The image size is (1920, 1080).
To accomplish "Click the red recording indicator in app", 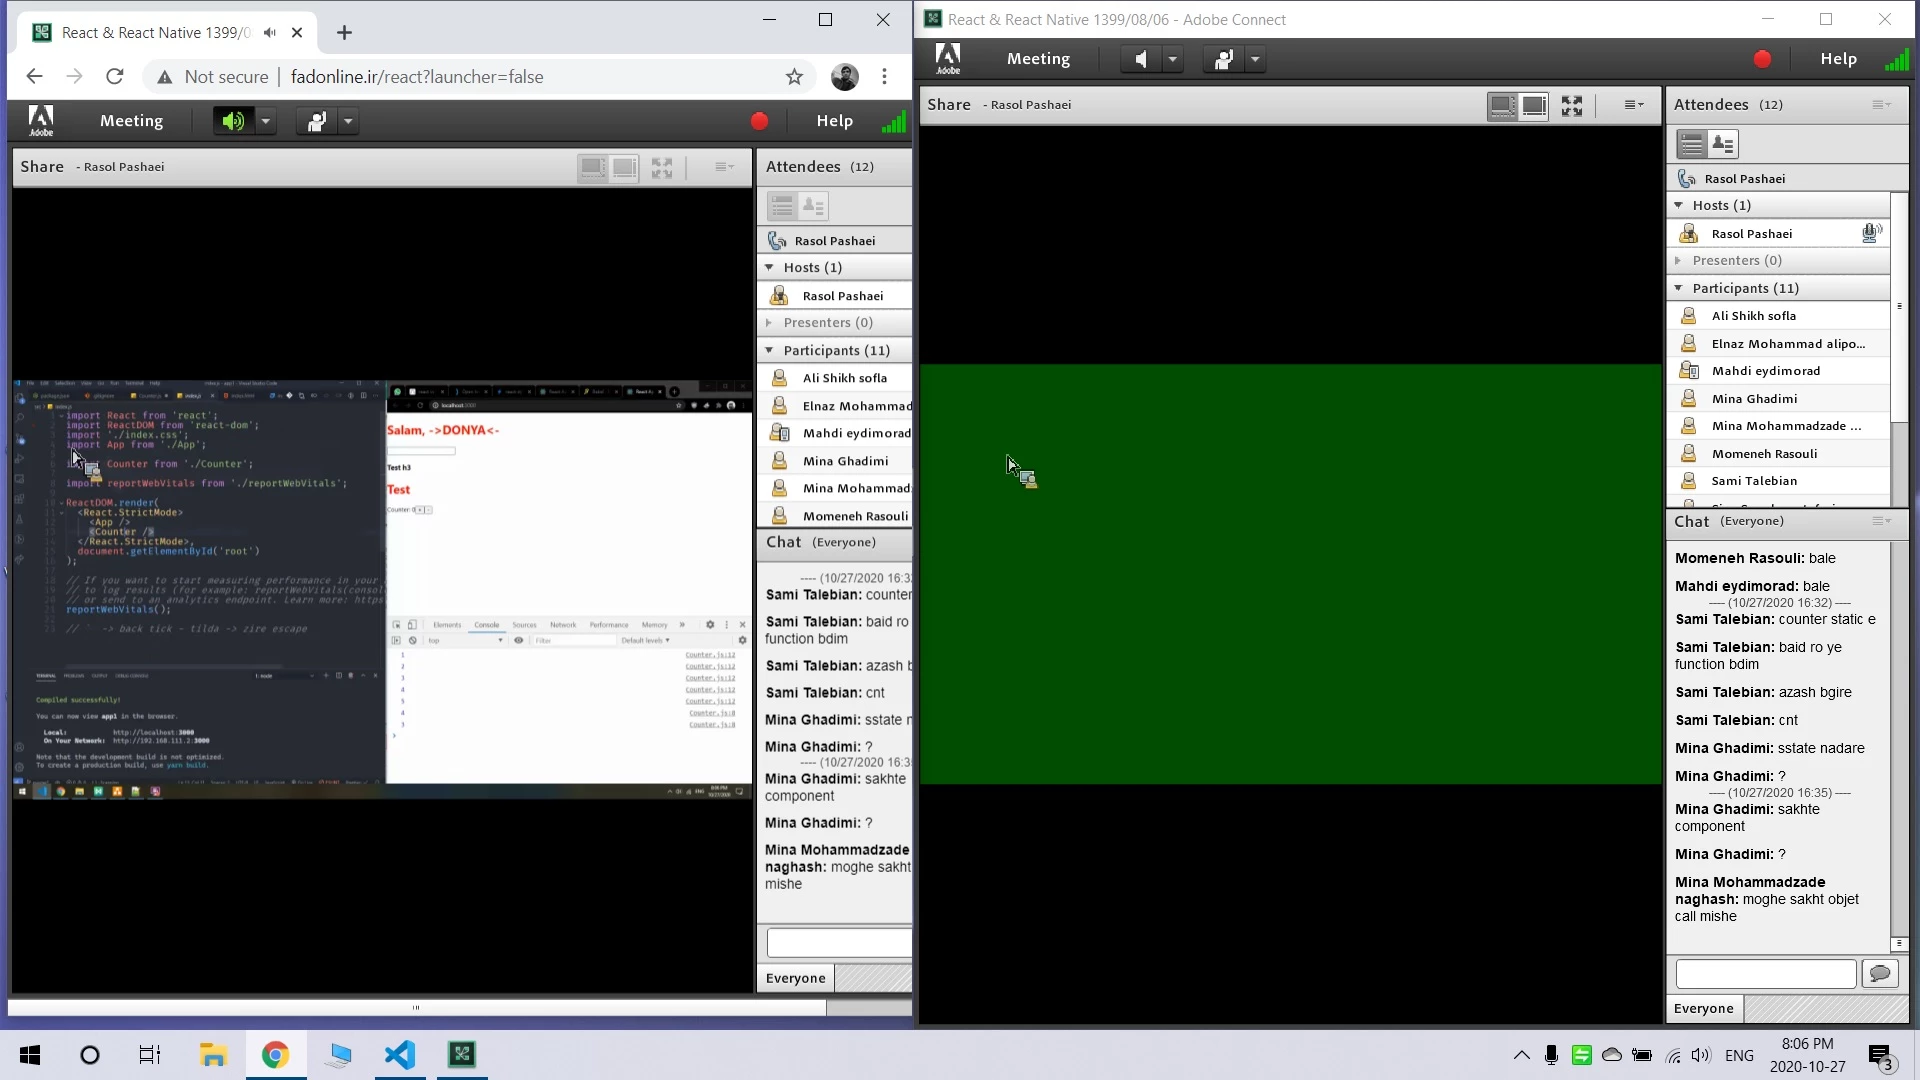I will click(x=1762, y=60).
